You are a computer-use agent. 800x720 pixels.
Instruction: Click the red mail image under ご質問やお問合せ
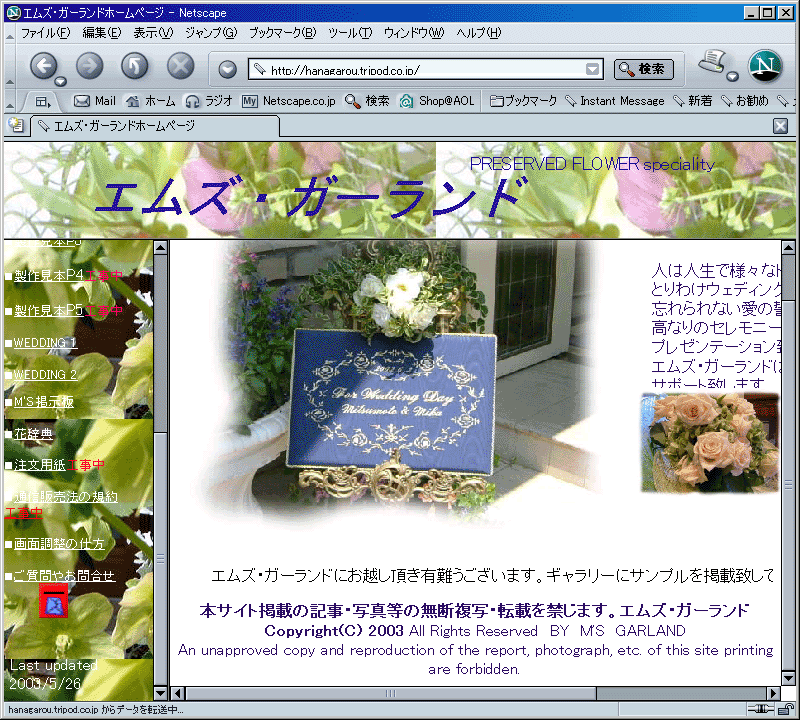pos(54,601)
